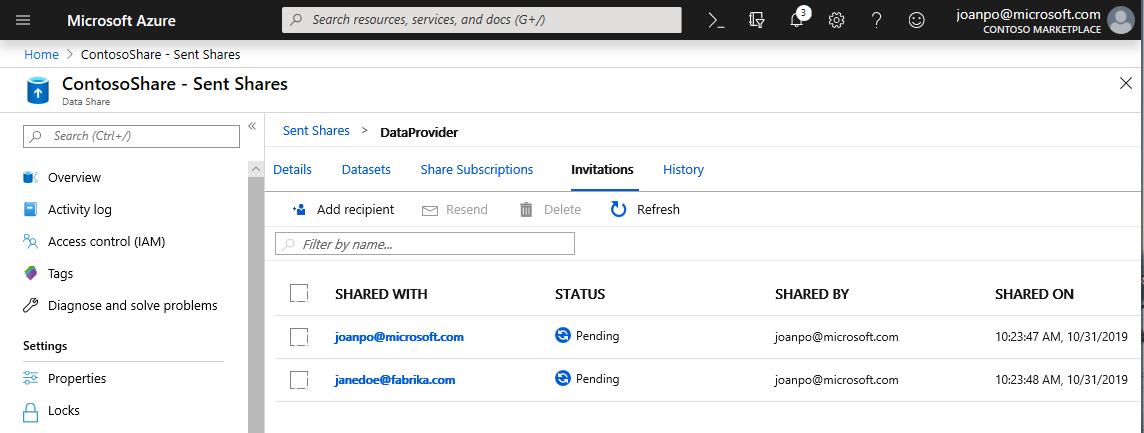This screenshot has width=1144, height=433.
Task: Focus the top resource search box
Action: 482,20
